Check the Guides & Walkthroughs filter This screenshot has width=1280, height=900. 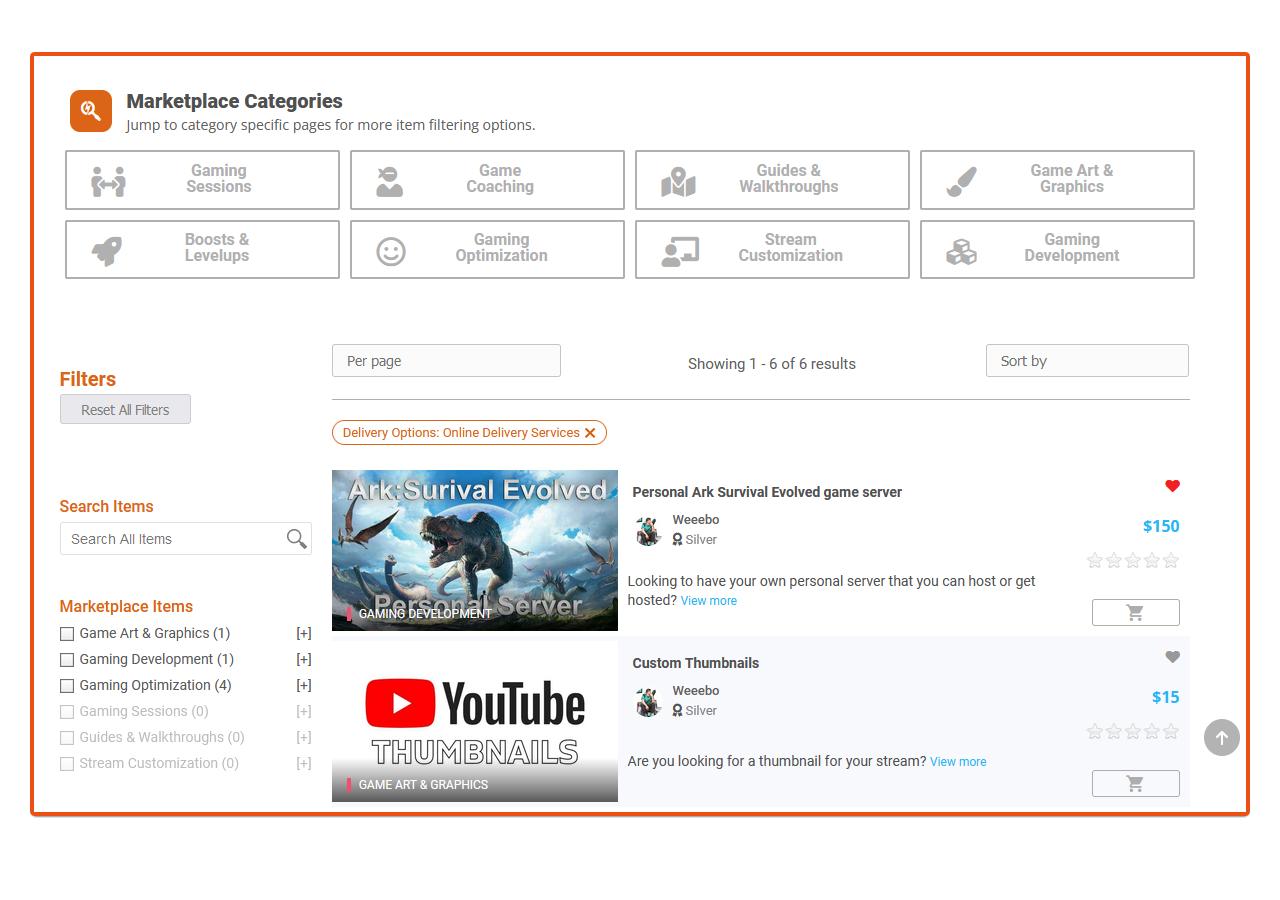[x=67, y=738]
